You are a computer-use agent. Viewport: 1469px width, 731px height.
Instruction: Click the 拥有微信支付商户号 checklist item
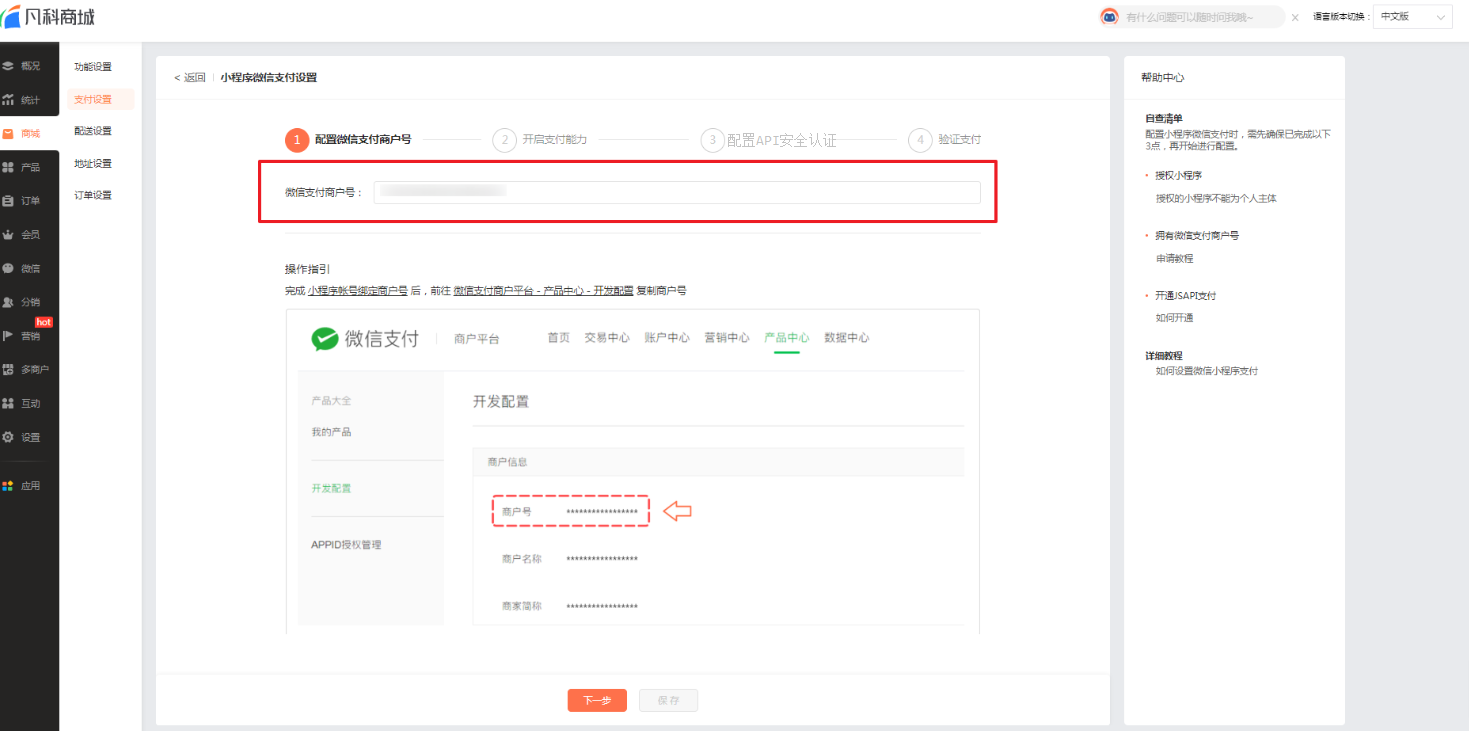(1197, 235)
